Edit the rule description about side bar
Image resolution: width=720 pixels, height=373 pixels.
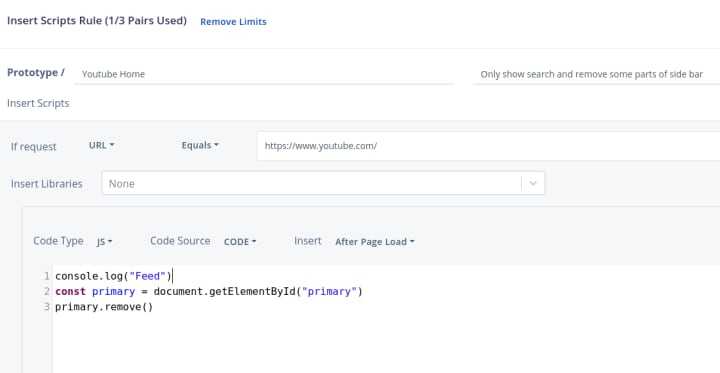596,74
